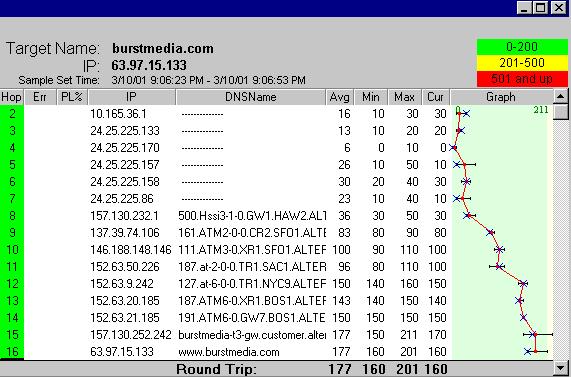Image resolution: width=571 pixels, height=377 pixels.
Task: Click Round Trip average value 177
Action: coord(339,369)
